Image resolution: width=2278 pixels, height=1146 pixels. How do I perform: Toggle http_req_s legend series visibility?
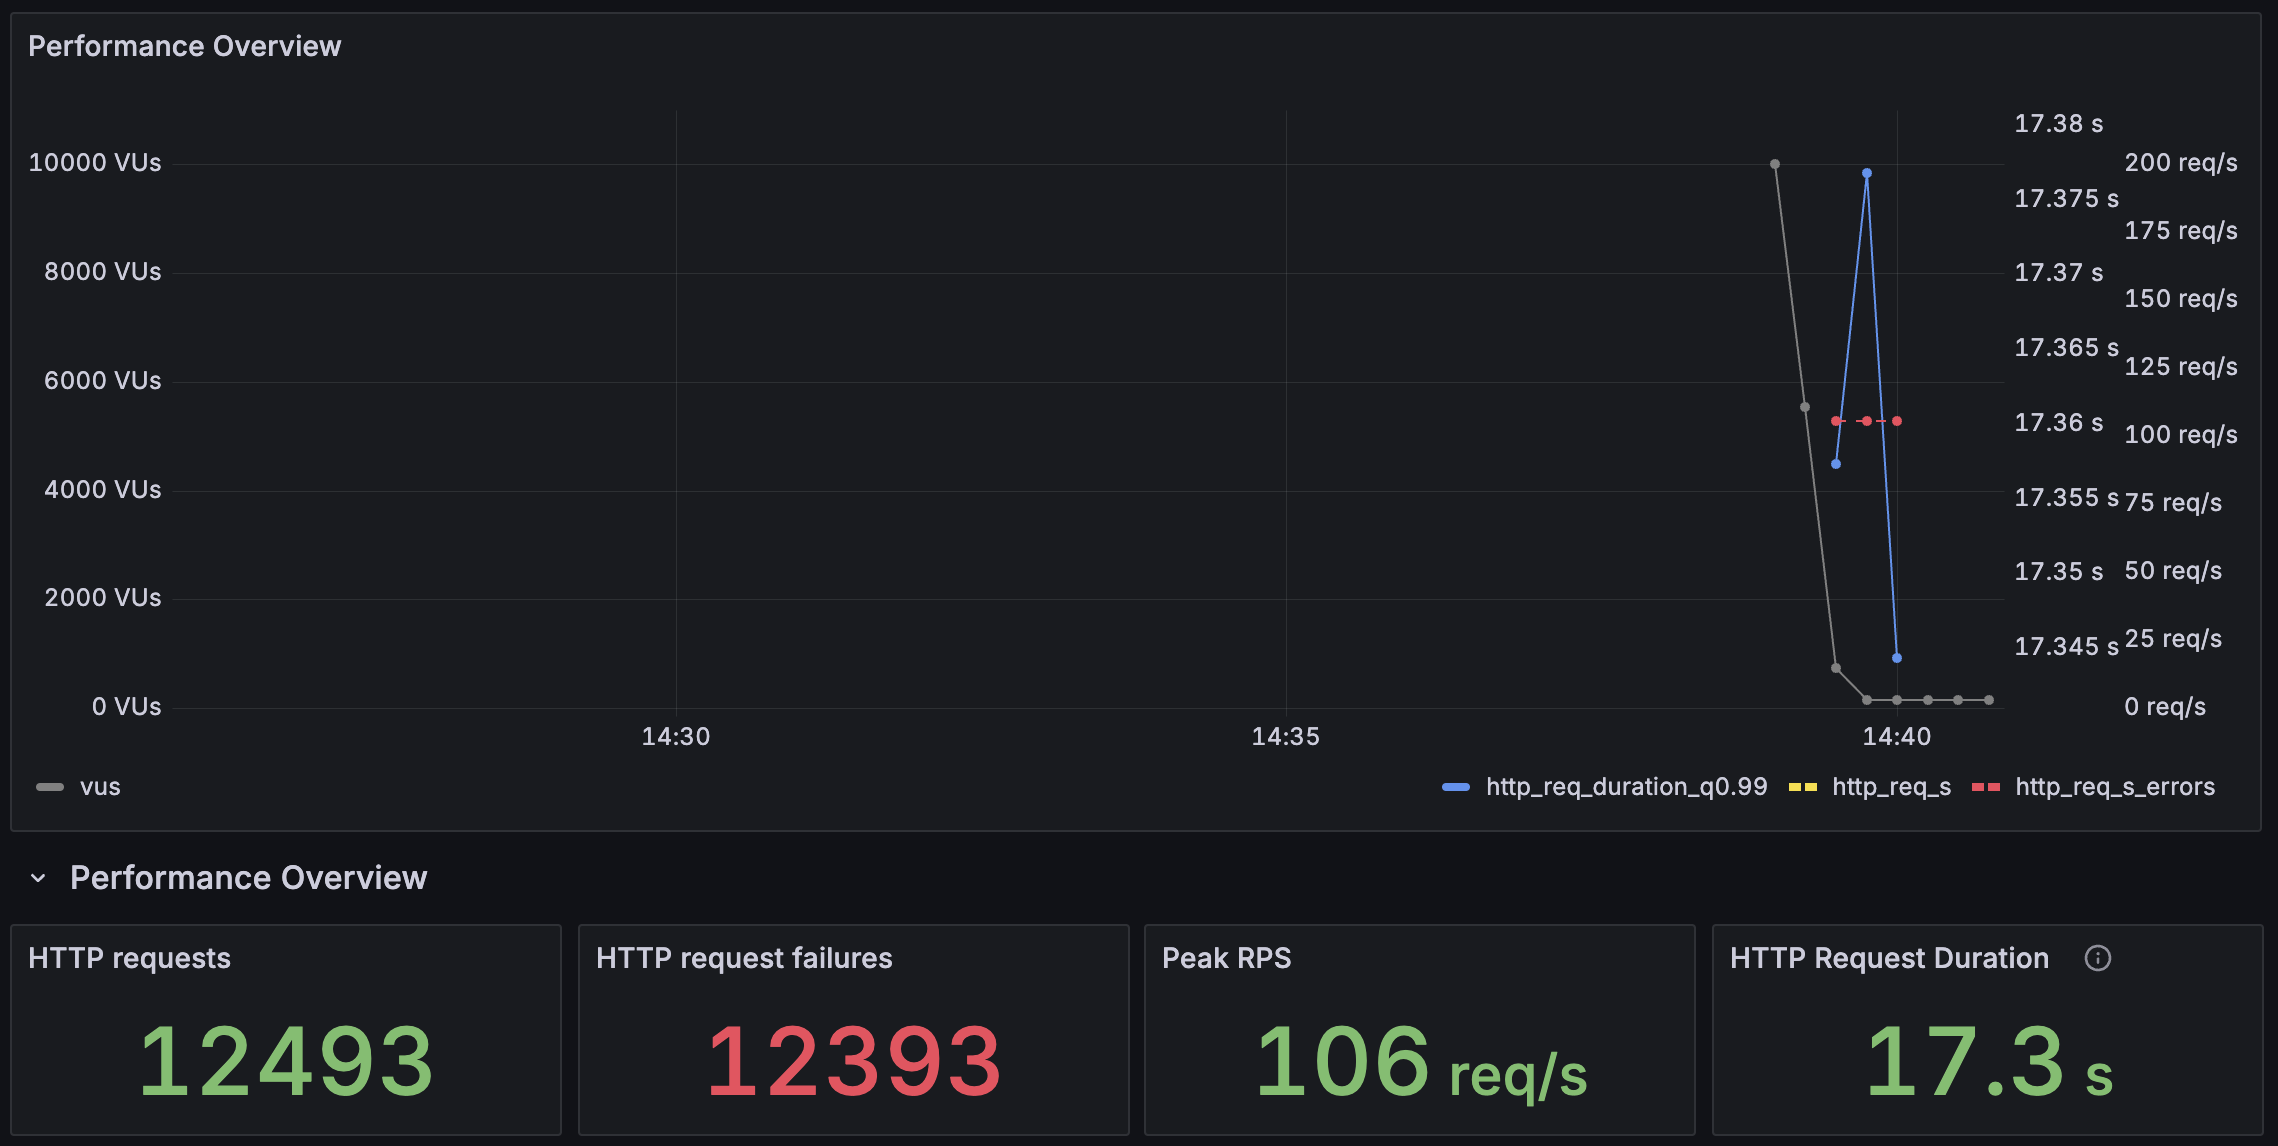click(x=1891, y=787)
